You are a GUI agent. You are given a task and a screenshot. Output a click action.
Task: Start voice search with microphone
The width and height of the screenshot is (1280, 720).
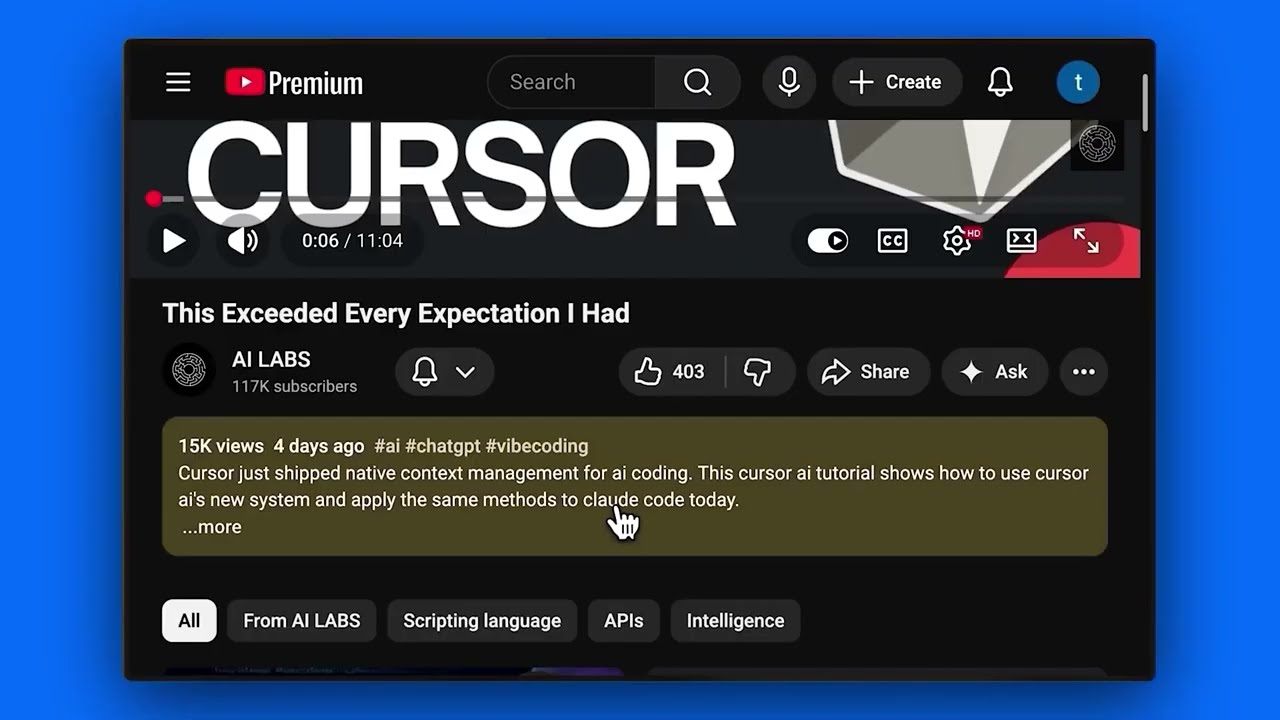(789, 82)
